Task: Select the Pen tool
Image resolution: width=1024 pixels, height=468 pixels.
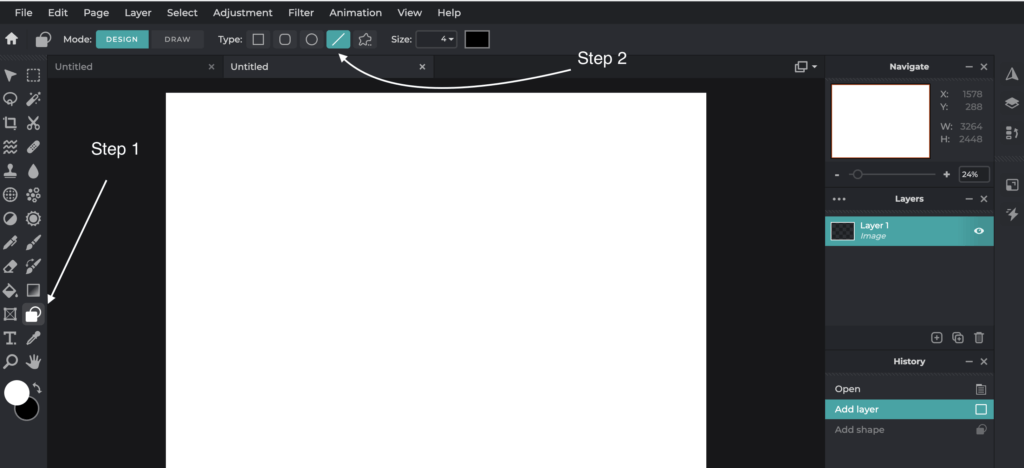Action: [x=10, y=243]
